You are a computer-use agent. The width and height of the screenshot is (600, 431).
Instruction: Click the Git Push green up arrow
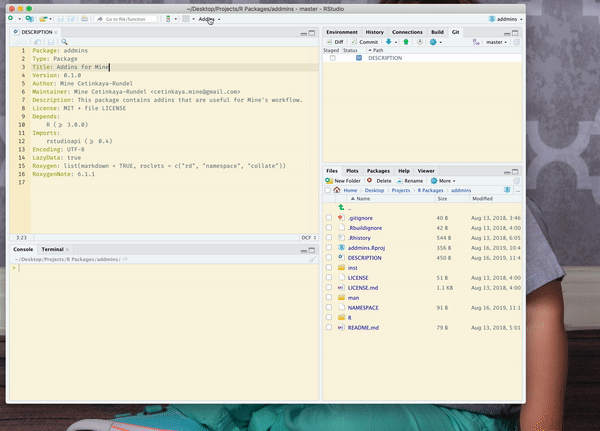pyautogui.click(x=406, y=42)
